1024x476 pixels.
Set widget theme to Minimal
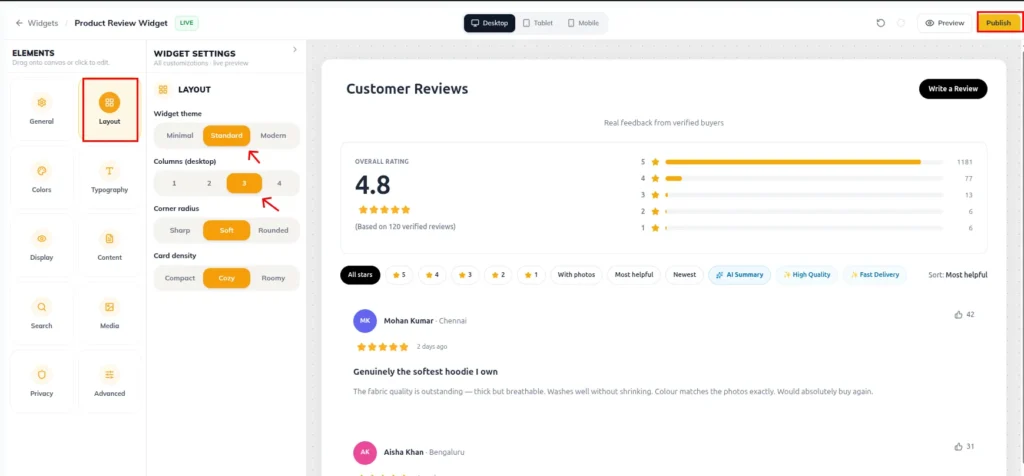point(180,136)
